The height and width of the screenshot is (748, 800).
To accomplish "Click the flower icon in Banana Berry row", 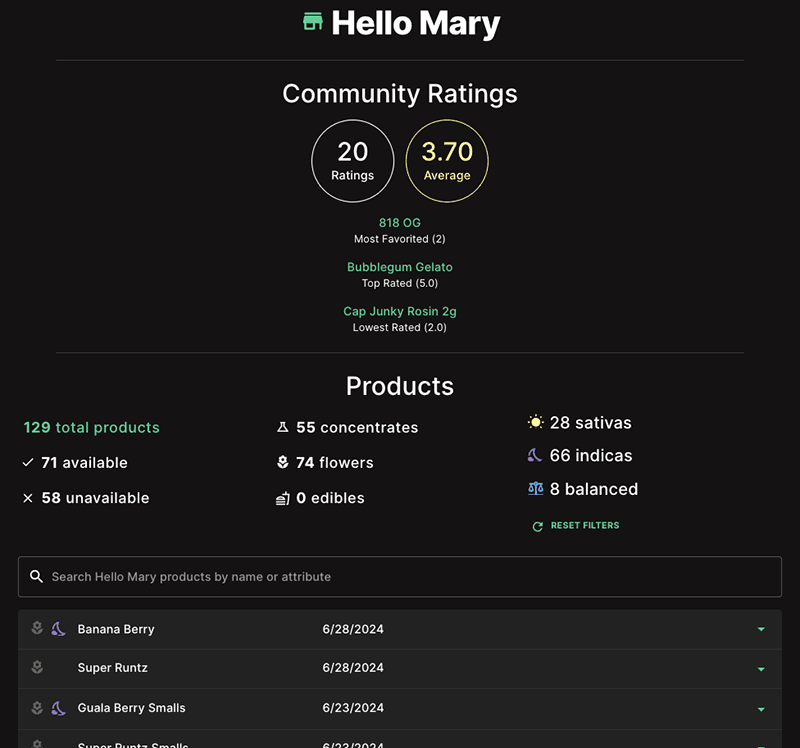I will coord(37,628).
